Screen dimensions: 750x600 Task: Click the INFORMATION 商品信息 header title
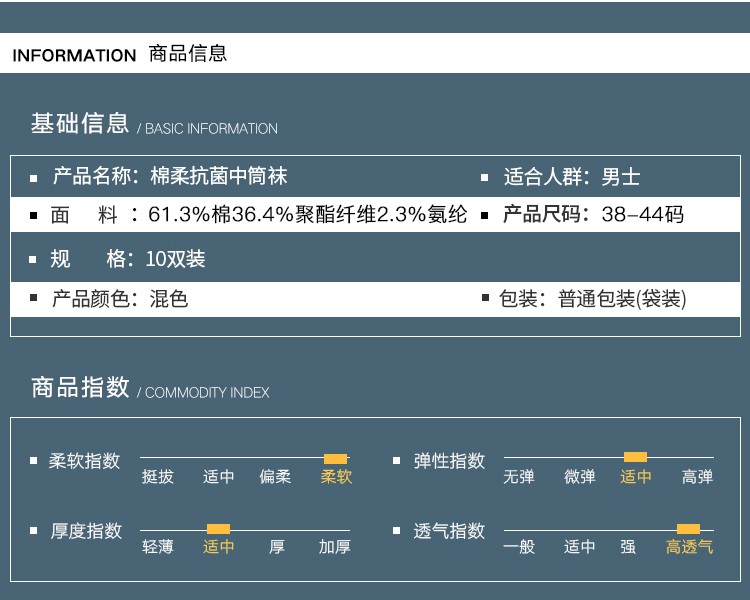click(119, 54)
